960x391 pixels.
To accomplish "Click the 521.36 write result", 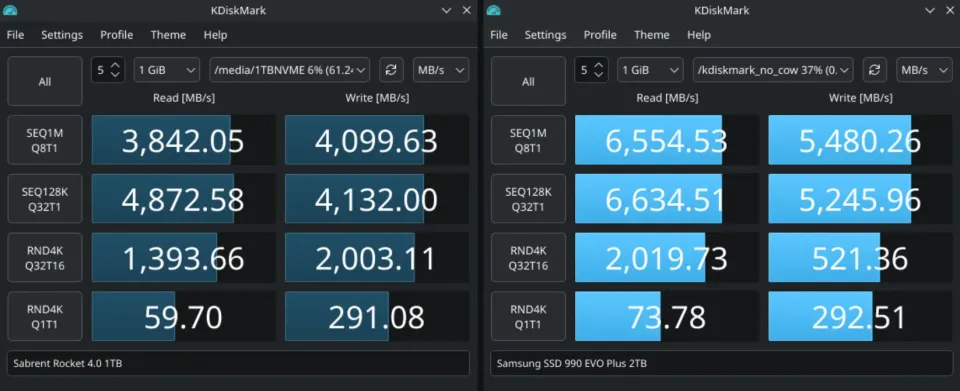I will [860, 258].
